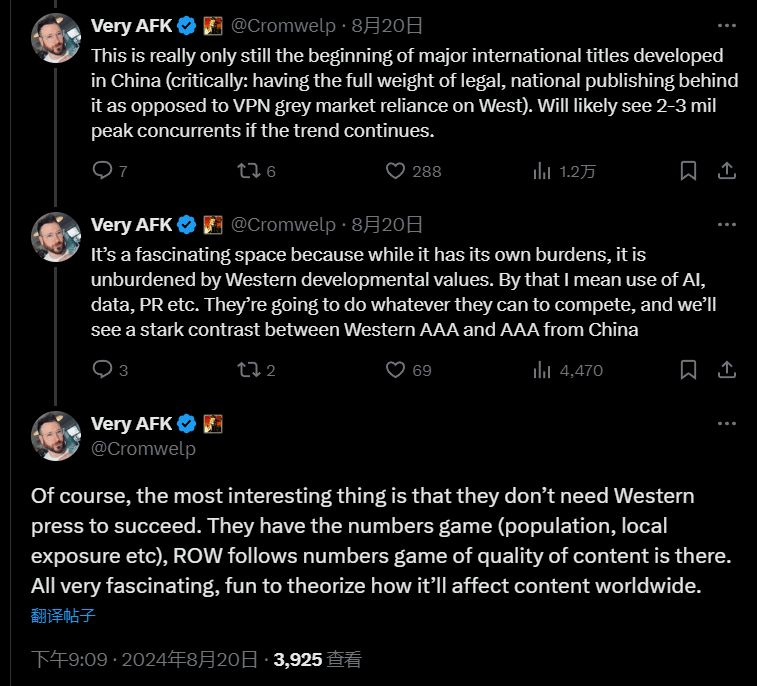Share the first tweet via share icon
Image resolution: width=757 pixels, height=686 pixels.
727,171
